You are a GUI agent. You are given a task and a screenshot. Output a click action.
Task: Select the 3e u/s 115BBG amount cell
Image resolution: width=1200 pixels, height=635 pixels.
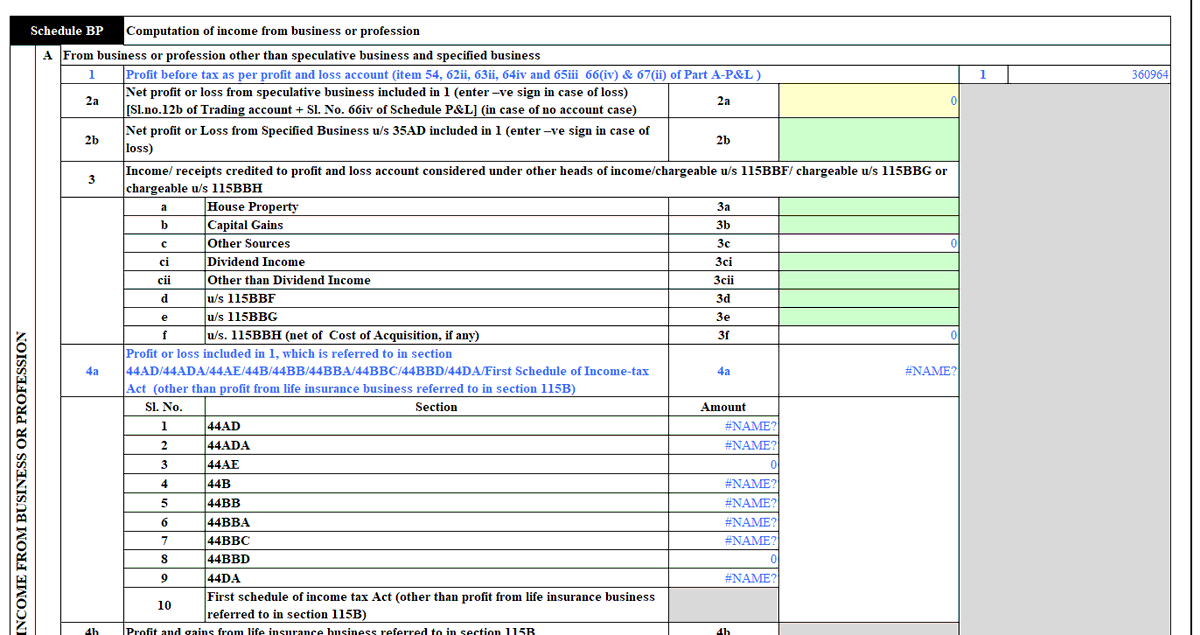(869, 316)
